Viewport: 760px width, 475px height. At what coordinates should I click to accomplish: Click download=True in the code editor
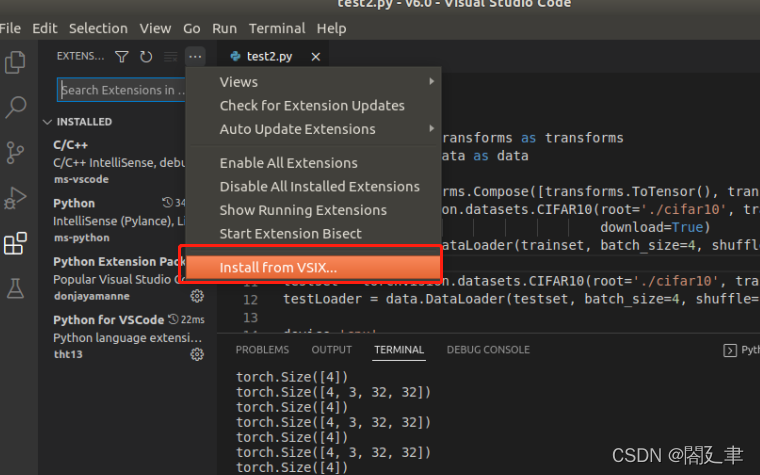pyautogui.click(x=655, y=227)
